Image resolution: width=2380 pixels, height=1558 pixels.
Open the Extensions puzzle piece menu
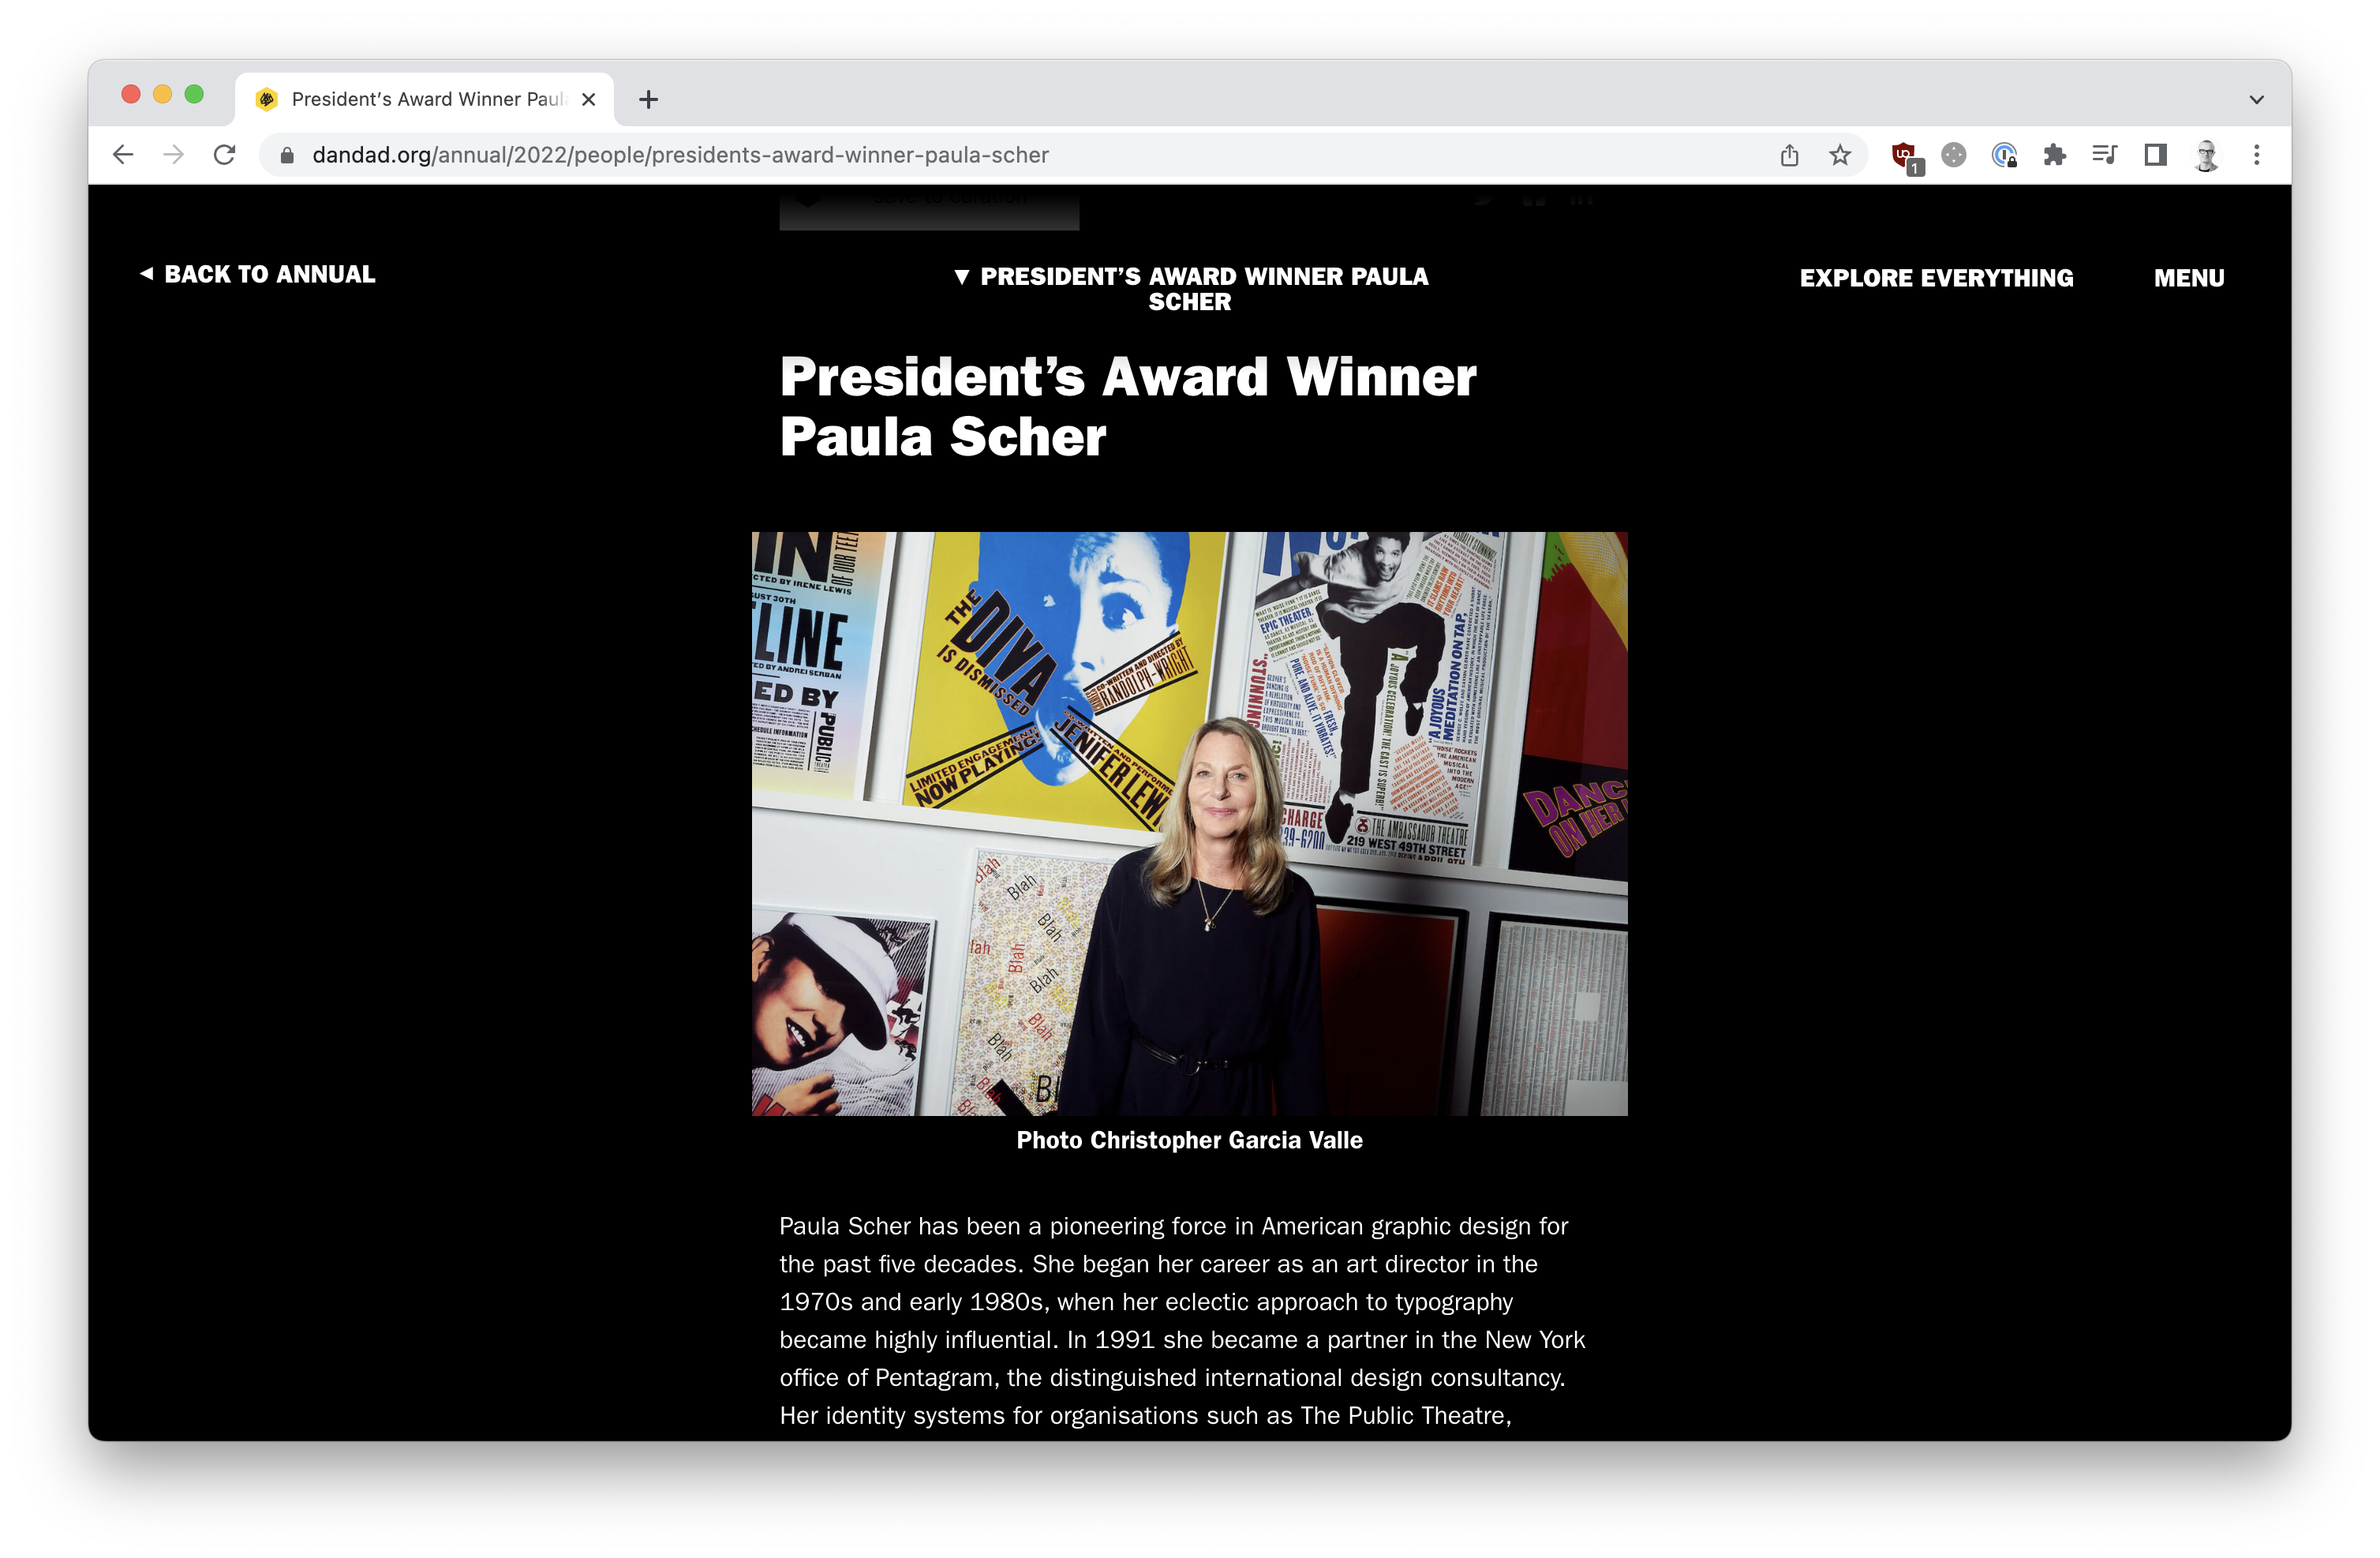click(x=2054, y=155)
